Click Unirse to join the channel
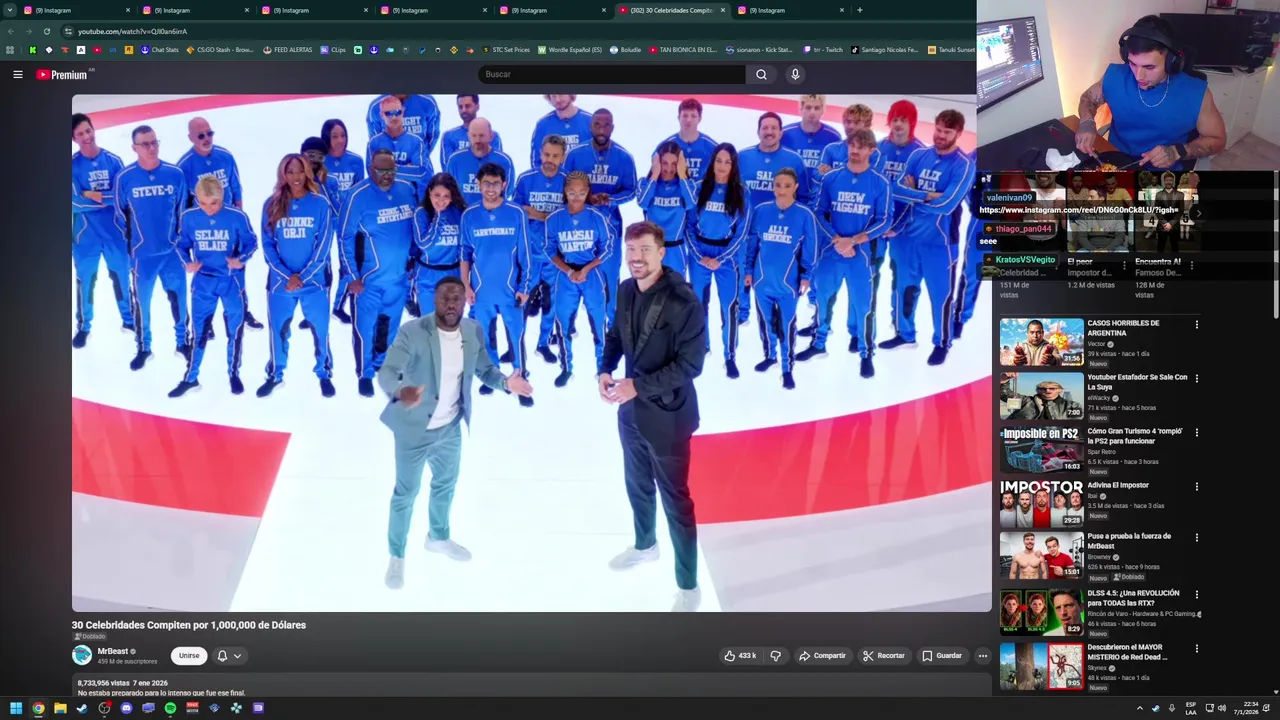 coord(189,656)
